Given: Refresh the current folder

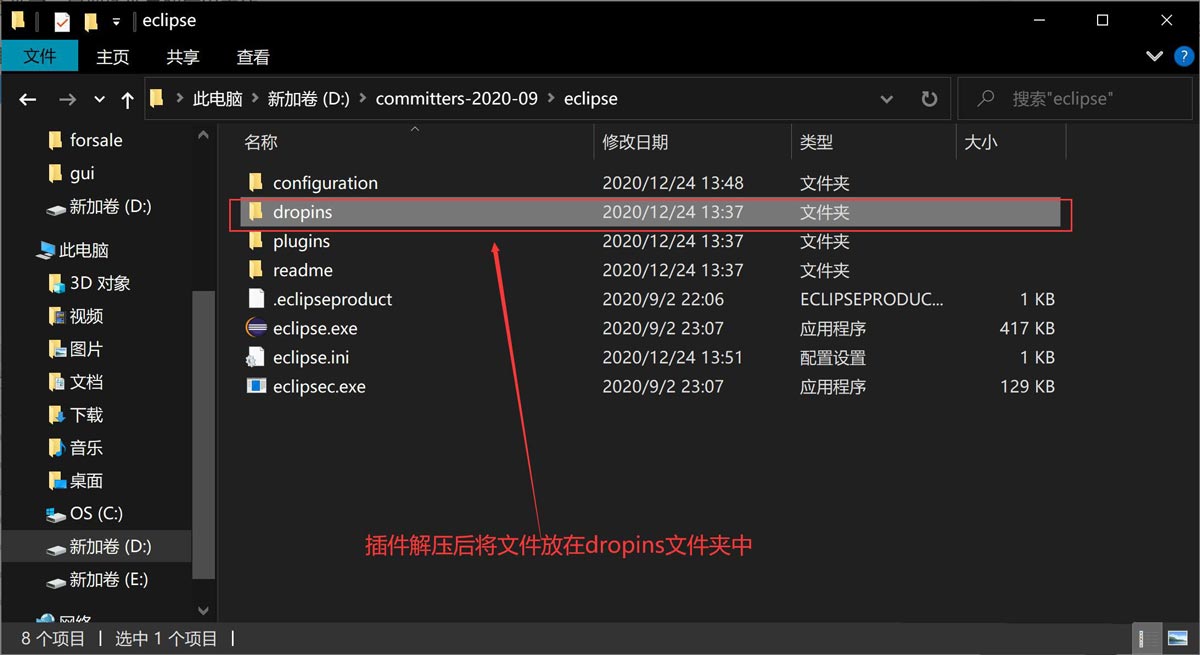Looking at the screenshot, I should (x=929, y=99).
